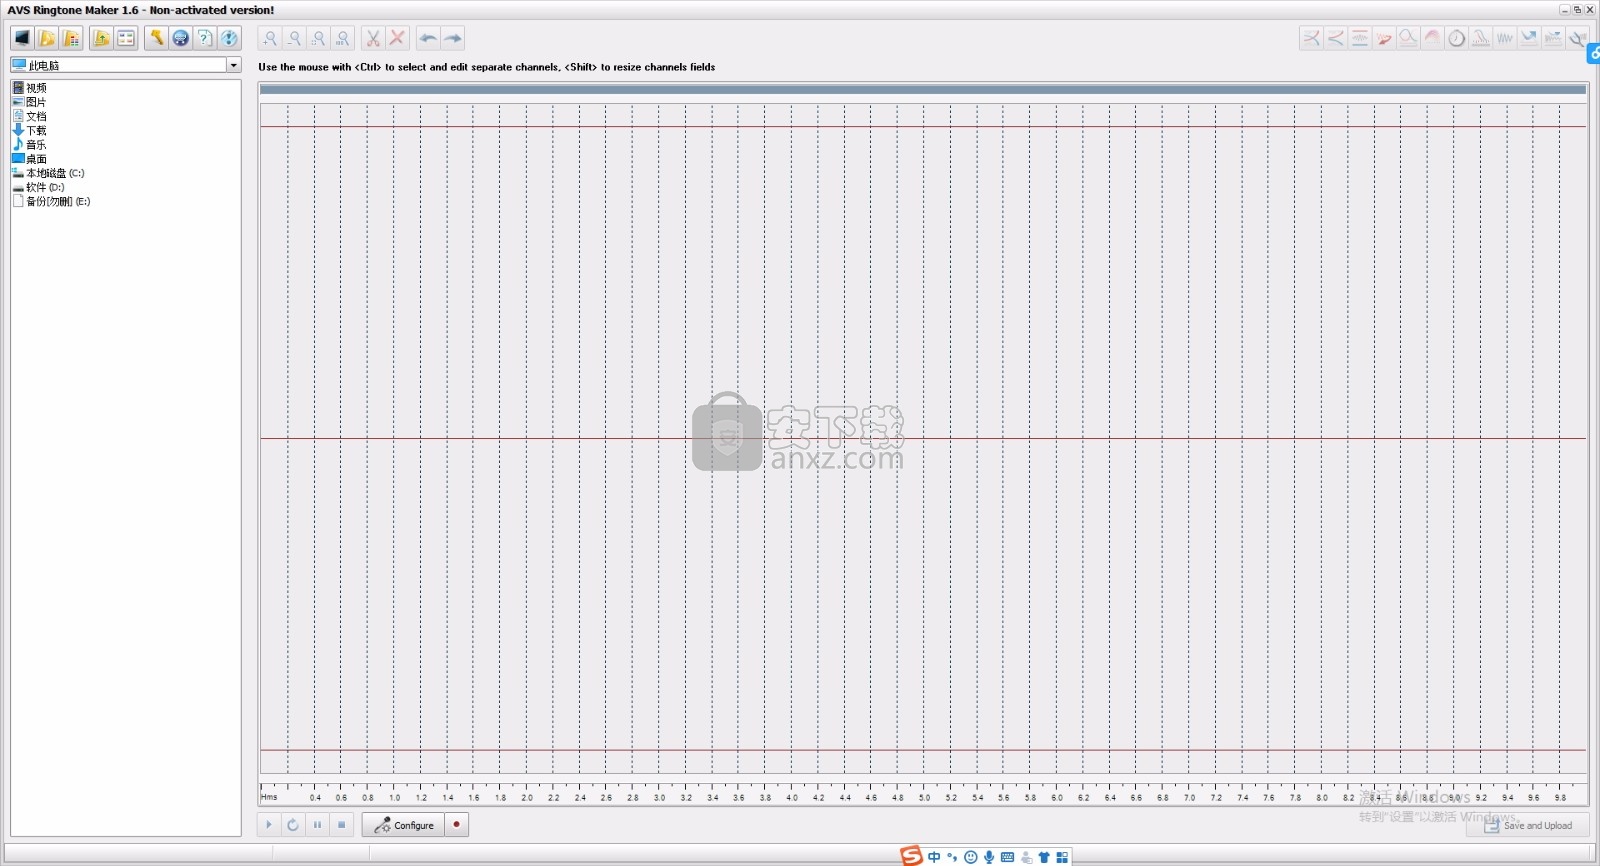Apply the fade in effect icon
Image resolution: width=1600 pixels, height=866 pixels.
[x=1311, y=38]
